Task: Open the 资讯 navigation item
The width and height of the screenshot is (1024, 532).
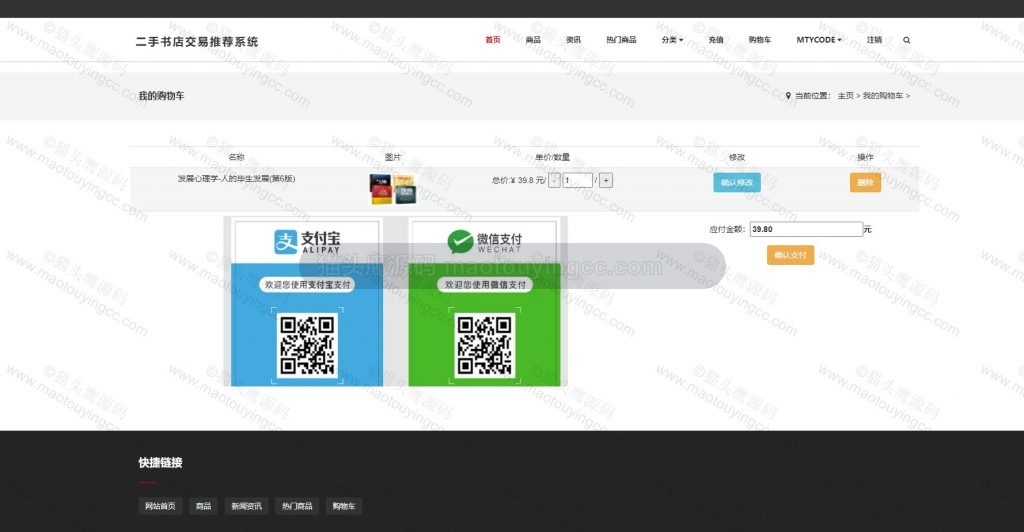Action: (x=573, y=40)
